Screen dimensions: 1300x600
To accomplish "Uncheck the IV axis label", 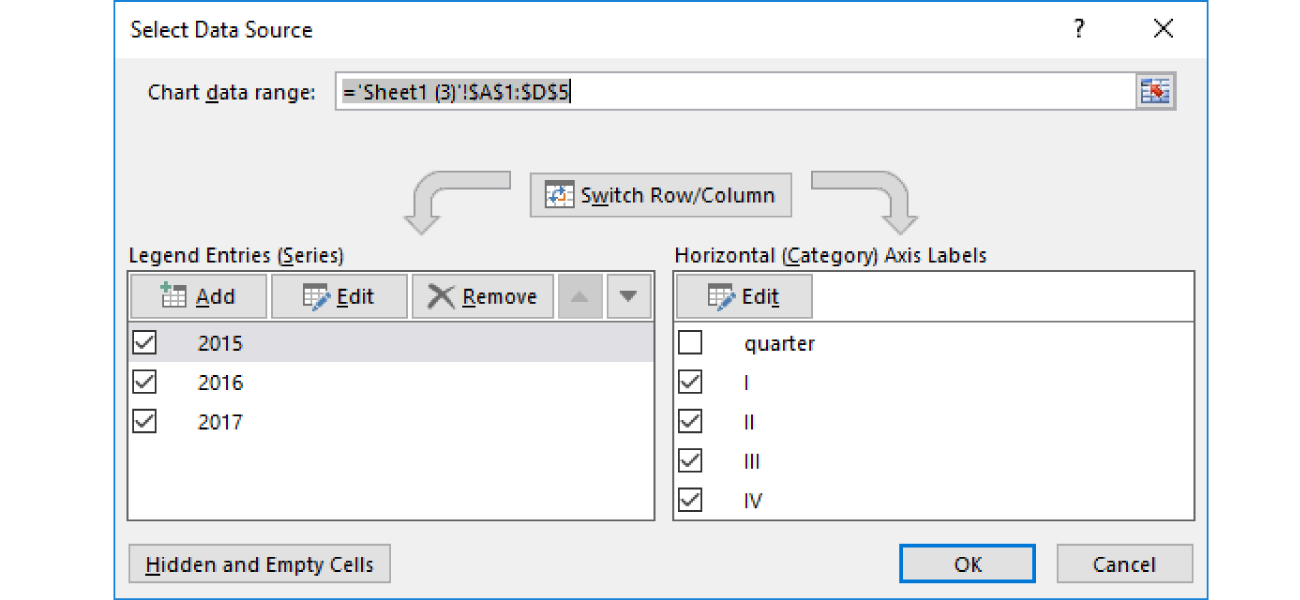I will [x=690, y=499].
